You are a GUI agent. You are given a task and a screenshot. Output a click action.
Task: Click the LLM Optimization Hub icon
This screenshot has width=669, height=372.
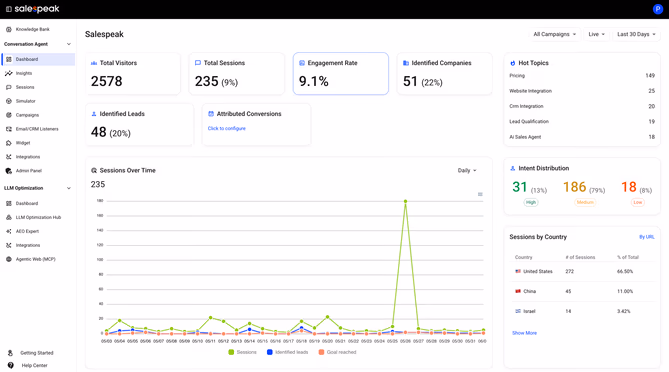[9, 217]
